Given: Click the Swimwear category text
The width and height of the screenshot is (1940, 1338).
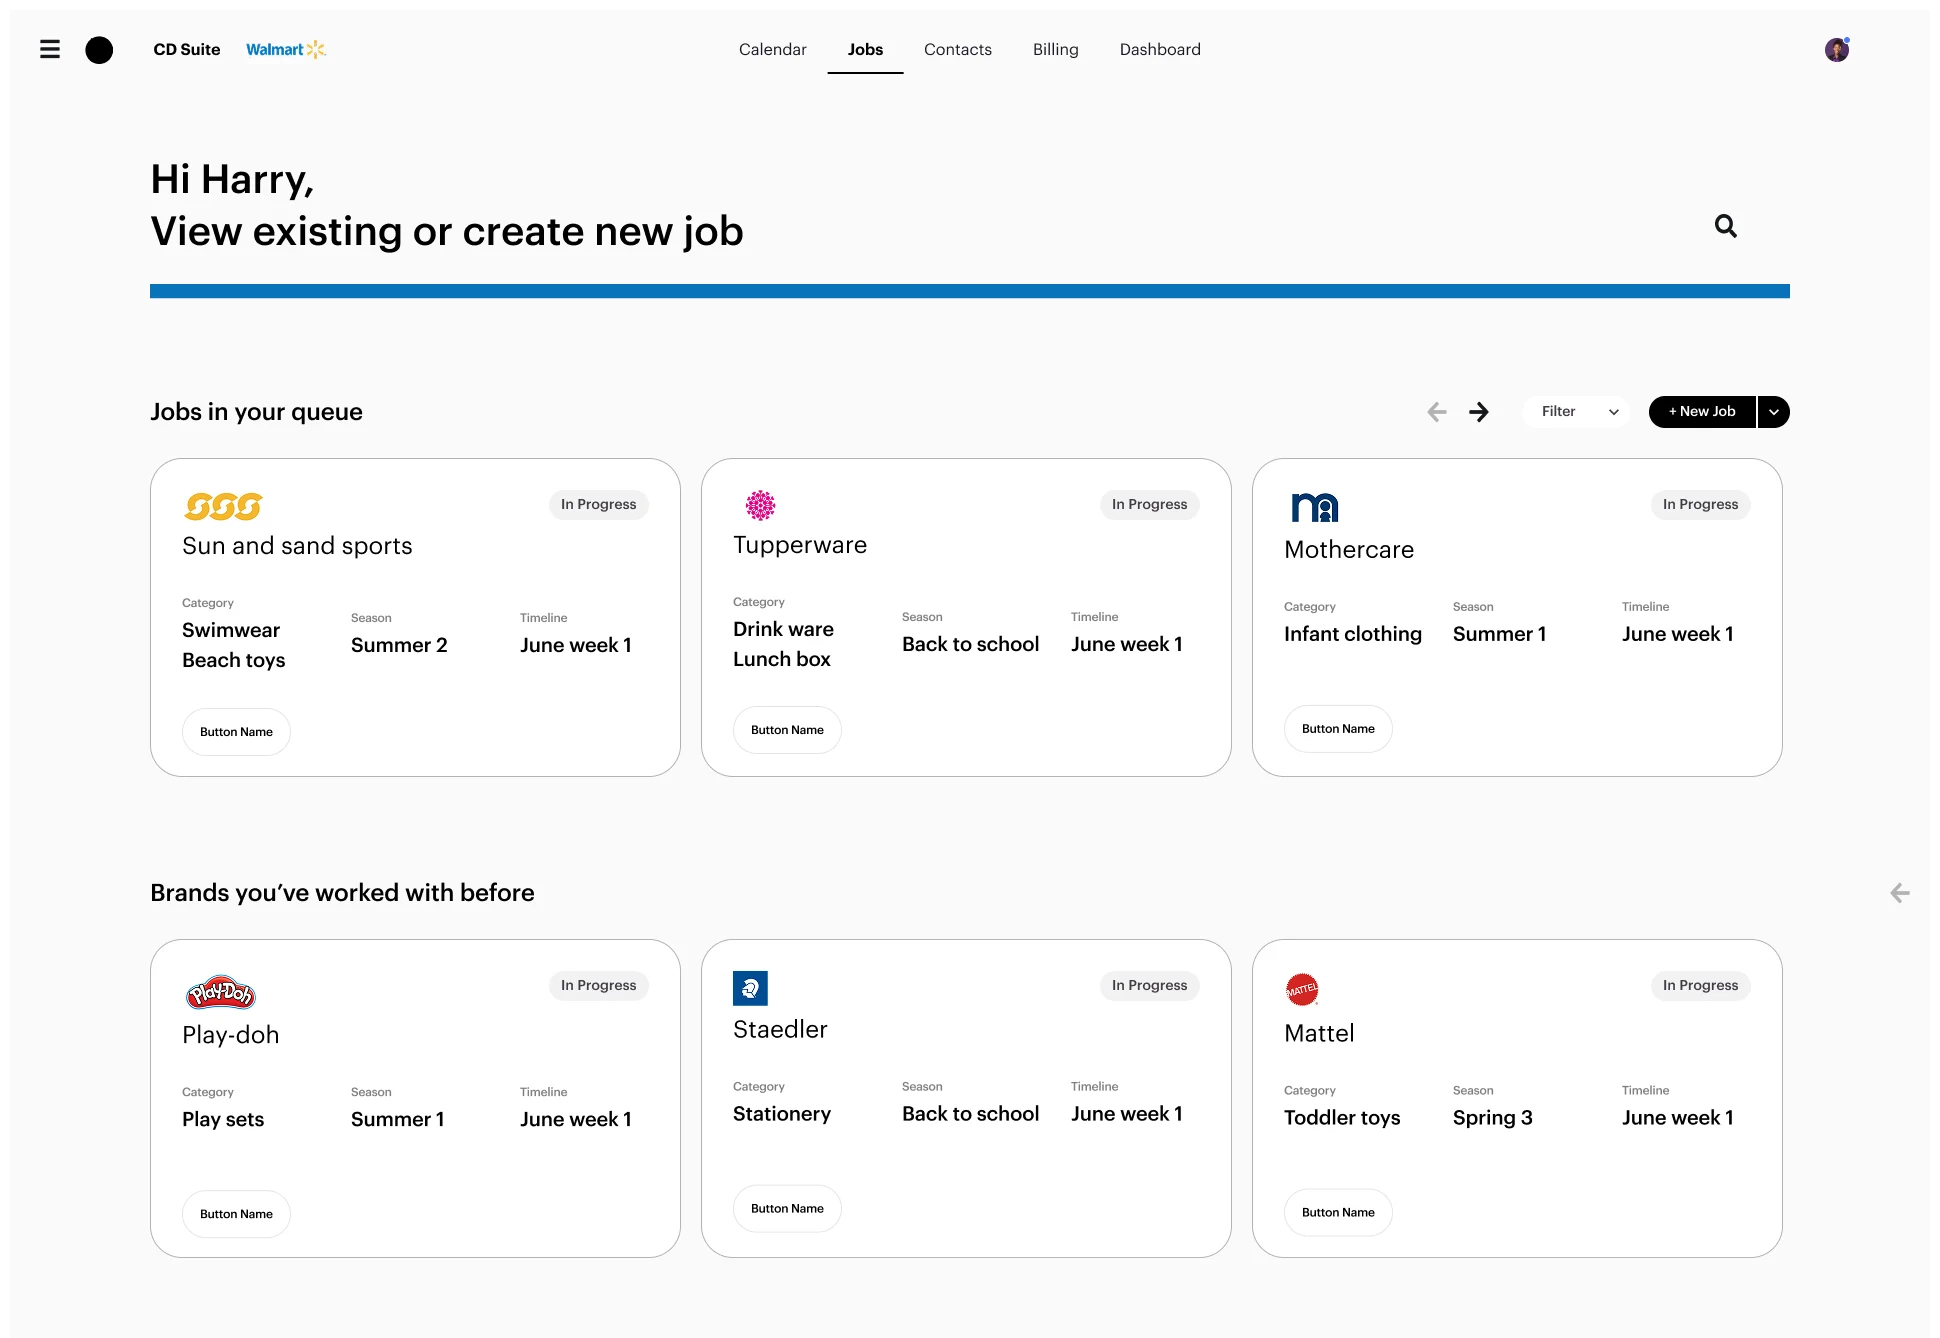Looking at the screenshot, I should [x=231, y=630].
